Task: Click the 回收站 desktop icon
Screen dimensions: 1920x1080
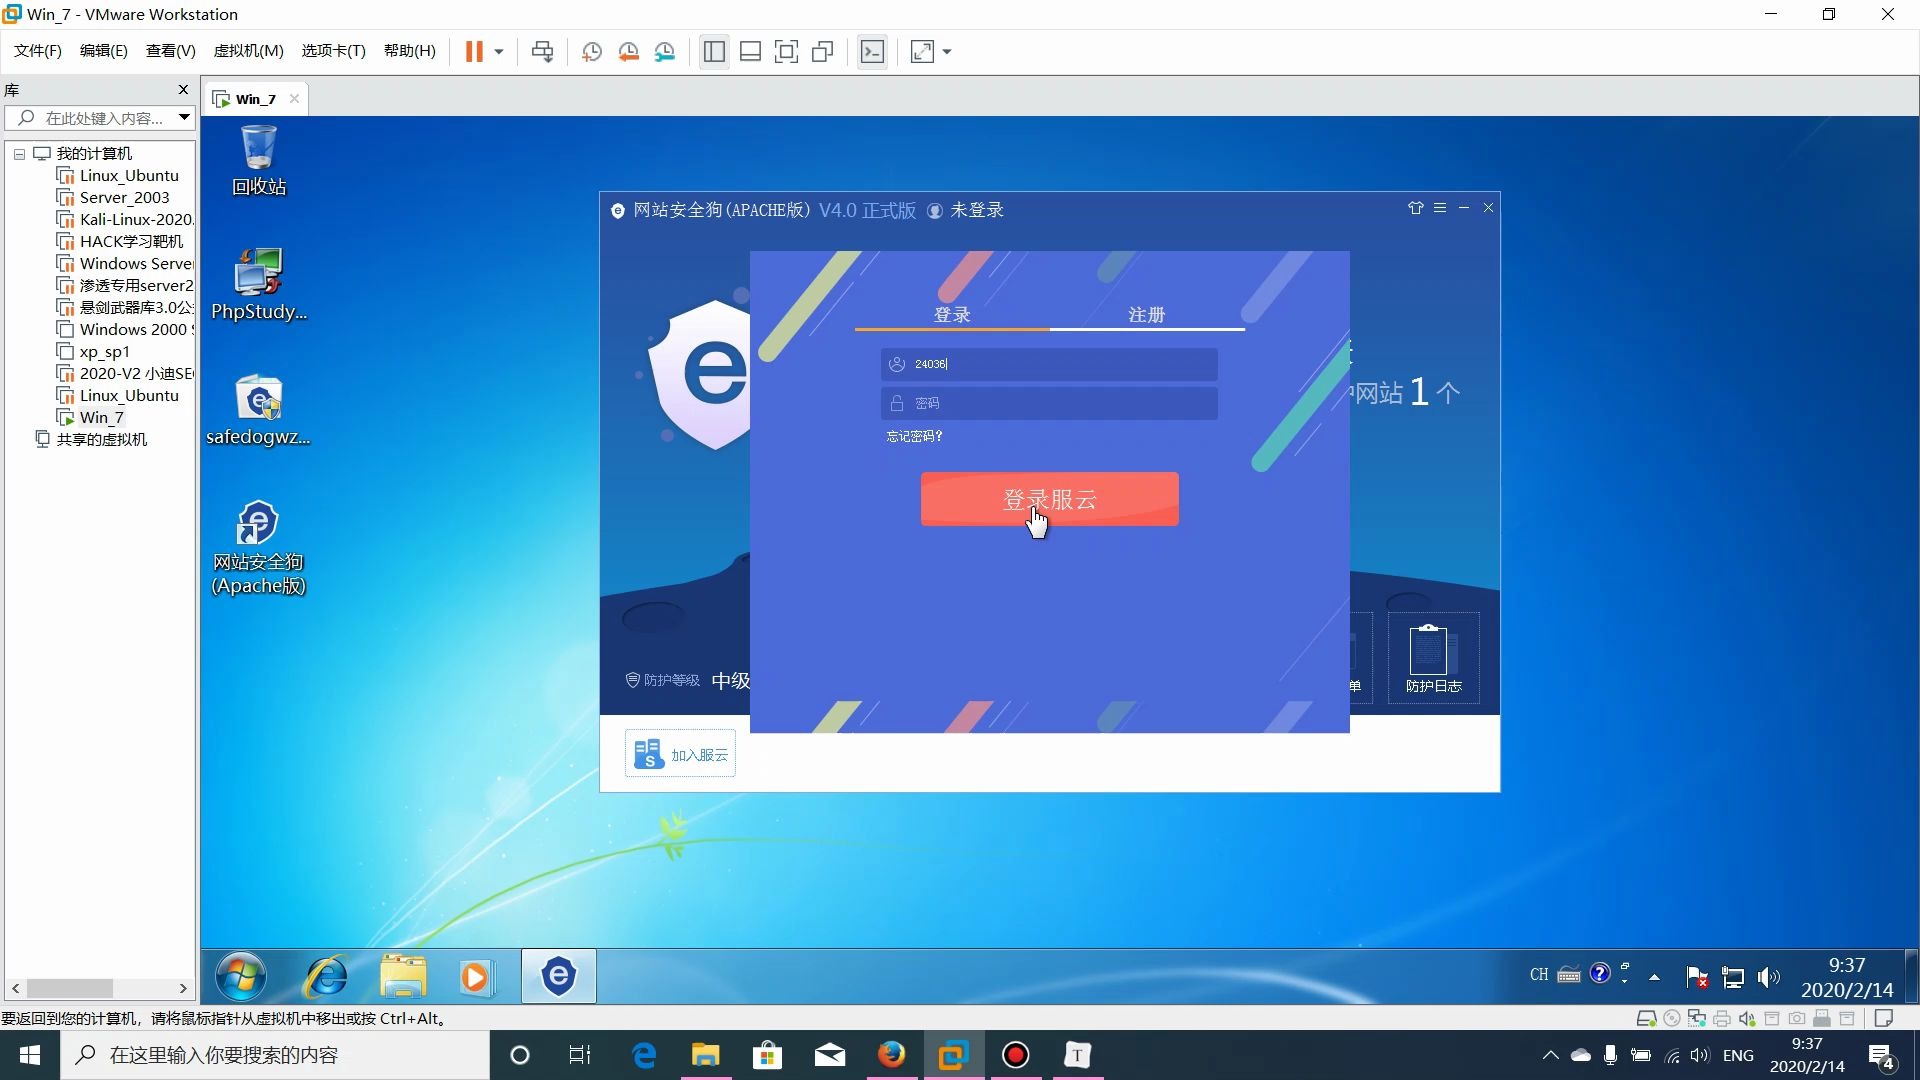Action: 259,160
